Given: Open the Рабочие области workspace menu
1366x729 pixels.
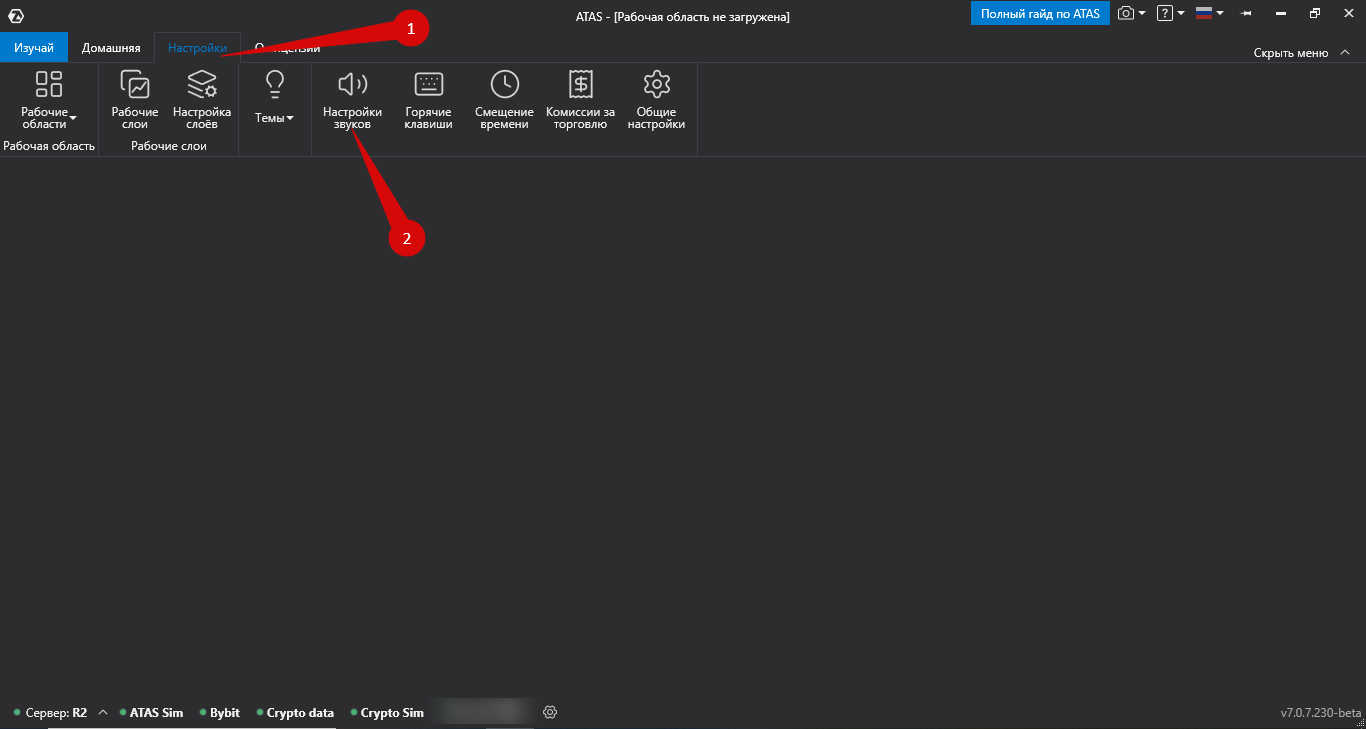Looking at the screenshot, I should tap(49, 100).
